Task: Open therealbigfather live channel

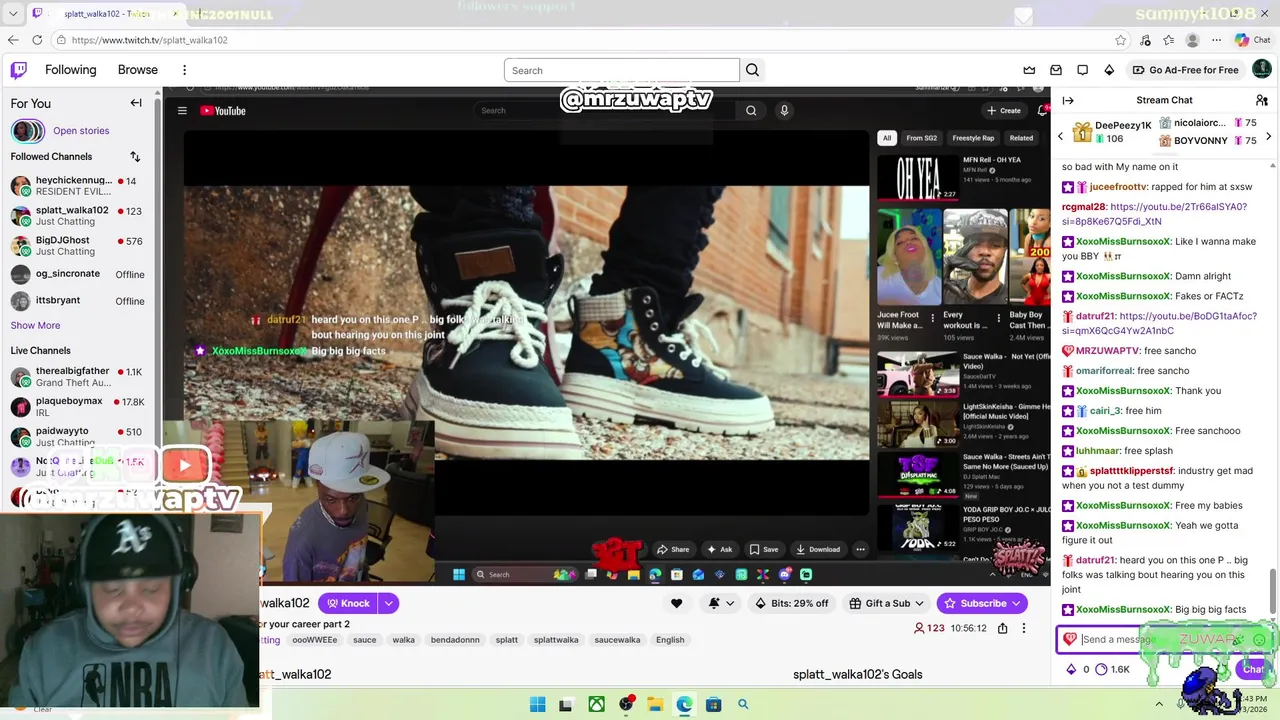Action: tap(78, 377)
